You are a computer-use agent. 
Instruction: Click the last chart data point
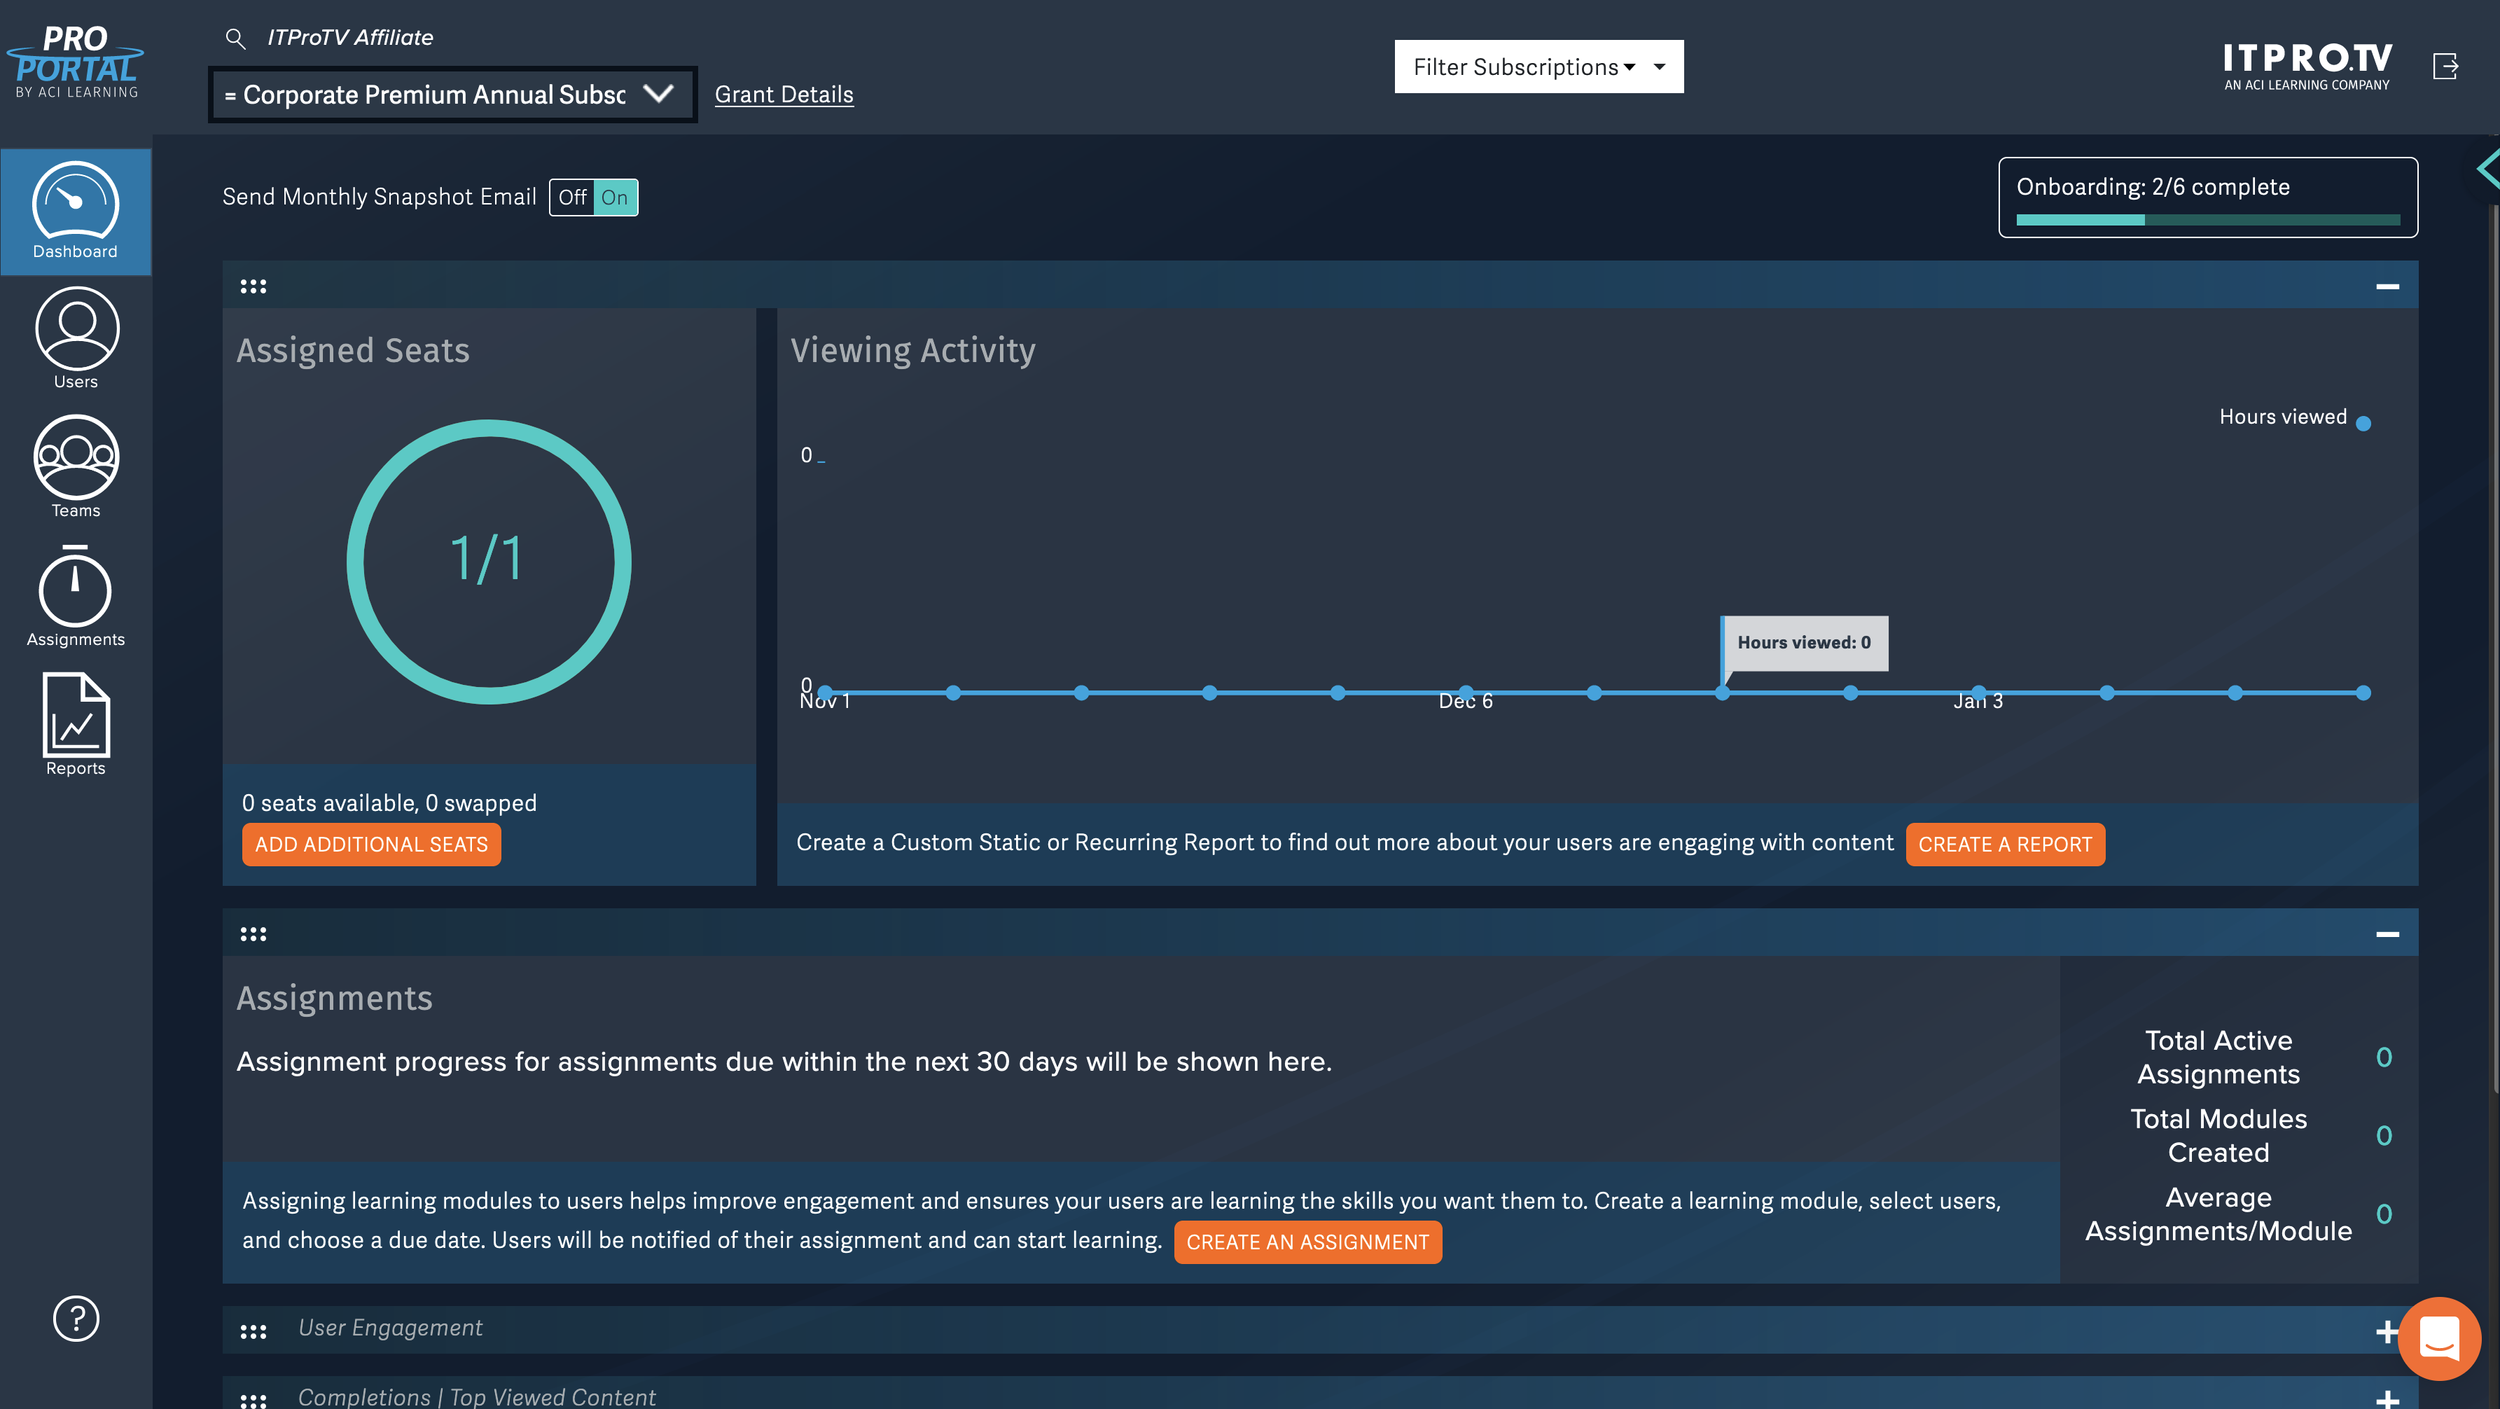[2363, 692]
